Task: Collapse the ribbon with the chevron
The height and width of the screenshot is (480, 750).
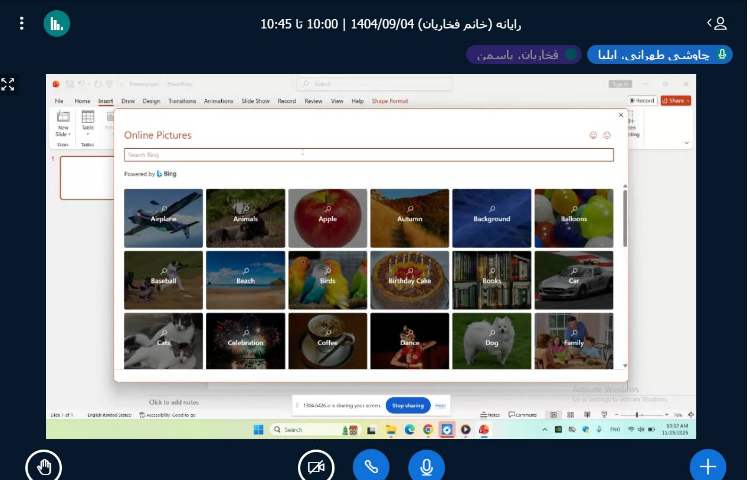Action: click(686, 142)
